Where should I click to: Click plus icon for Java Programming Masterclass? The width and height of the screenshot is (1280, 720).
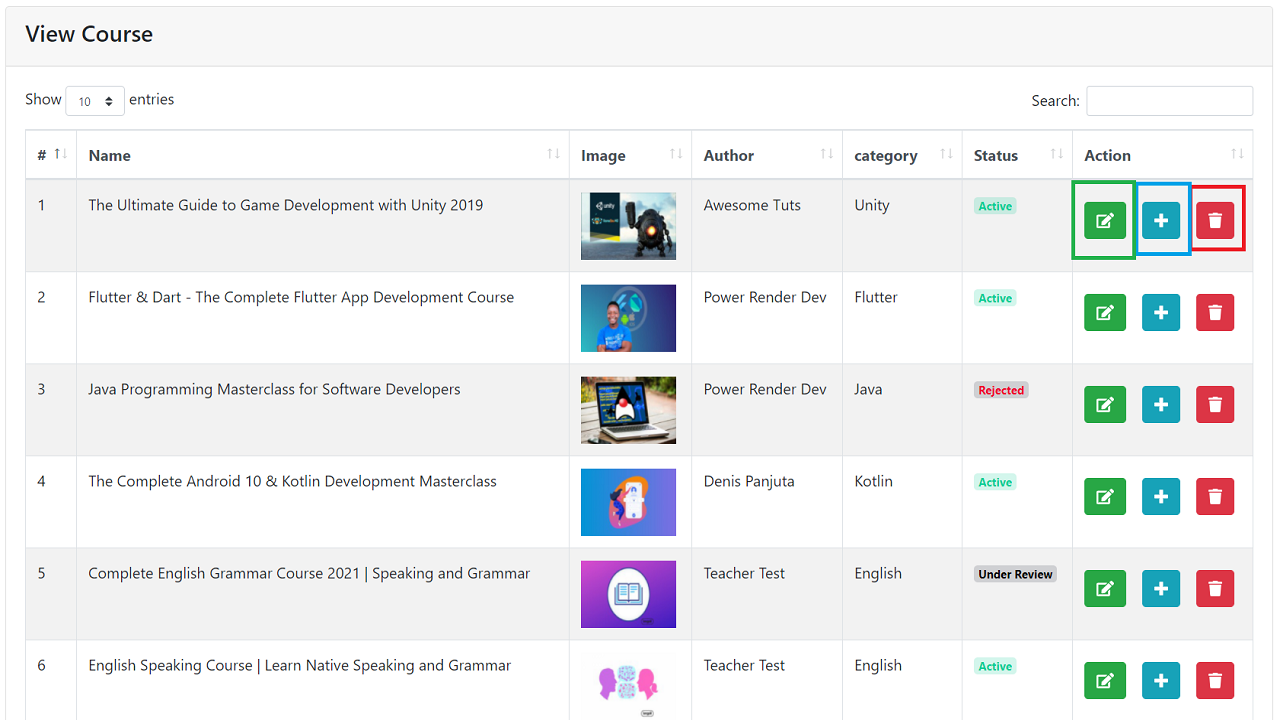coord(1161,405)
